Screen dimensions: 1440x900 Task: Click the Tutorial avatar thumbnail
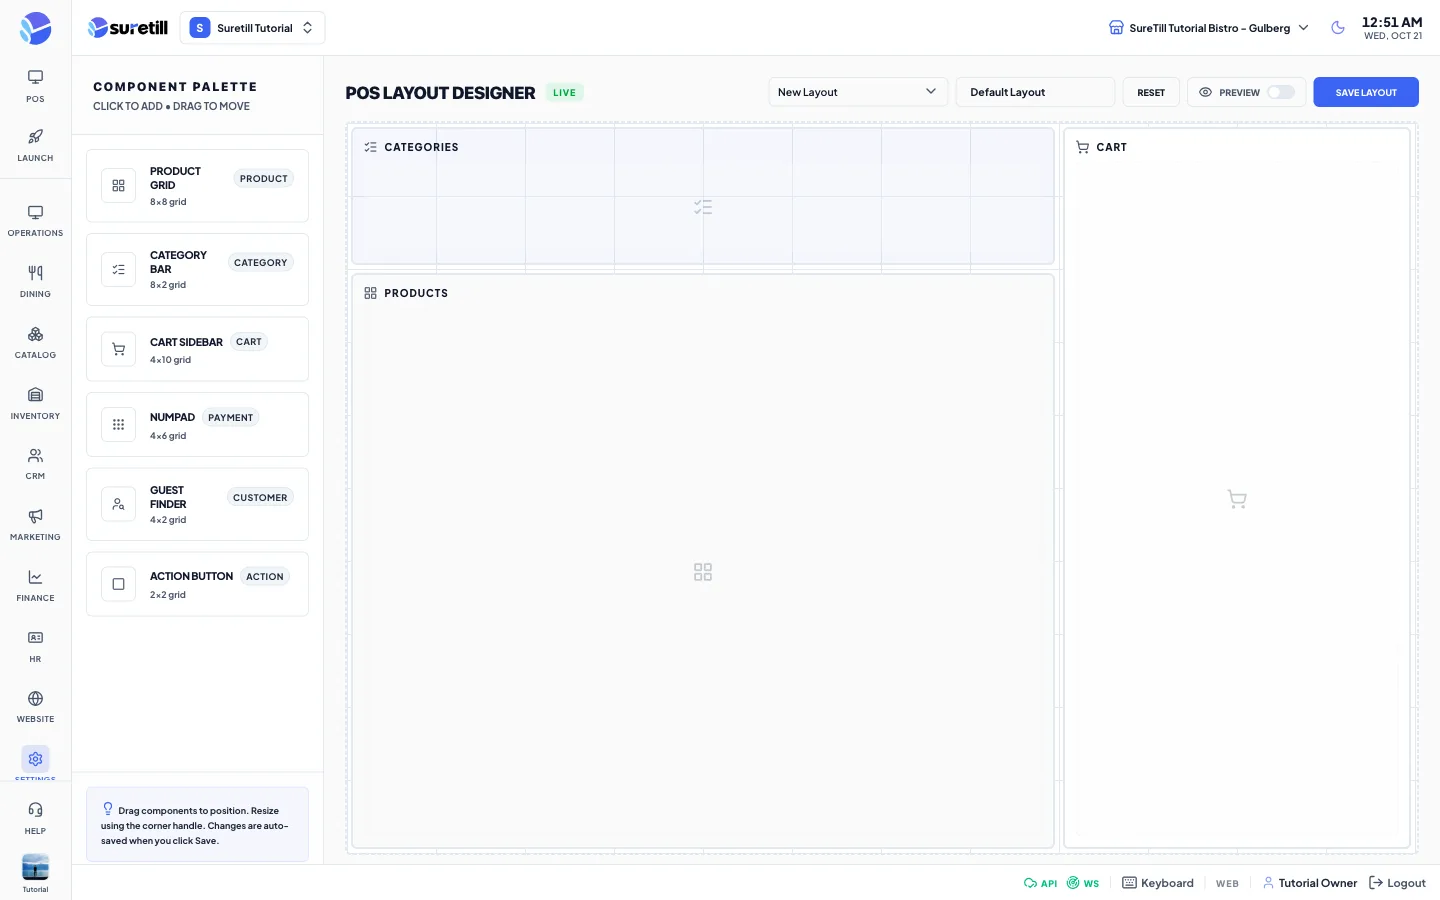pyautogui.click(x=35, y=867)
